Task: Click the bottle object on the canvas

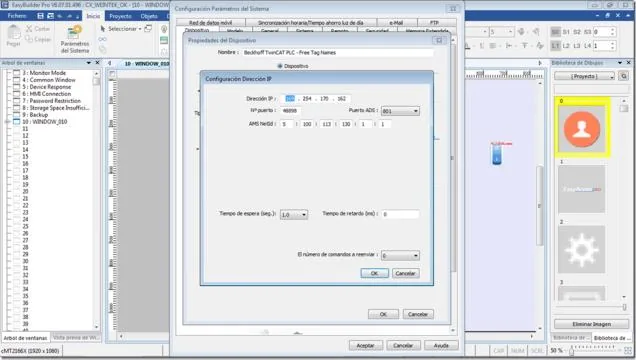Action: [x=497, y=154]
